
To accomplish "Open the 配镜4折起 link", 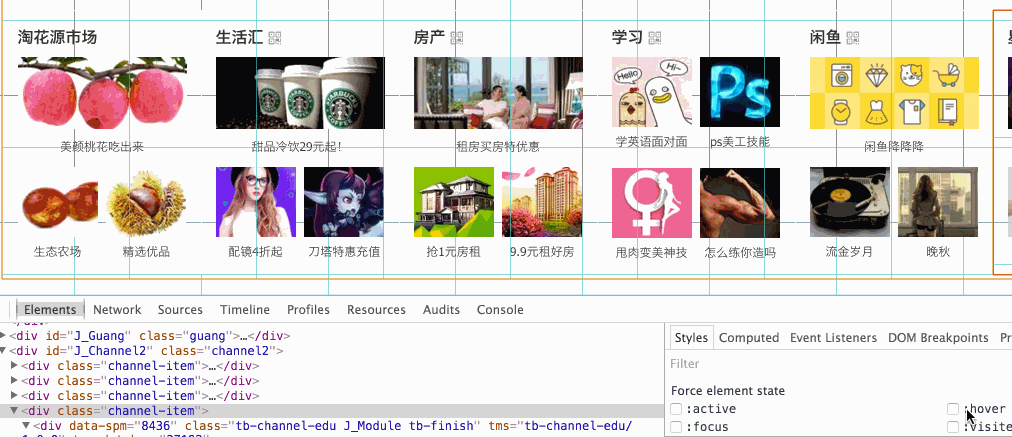I will (x=256, y=252).
